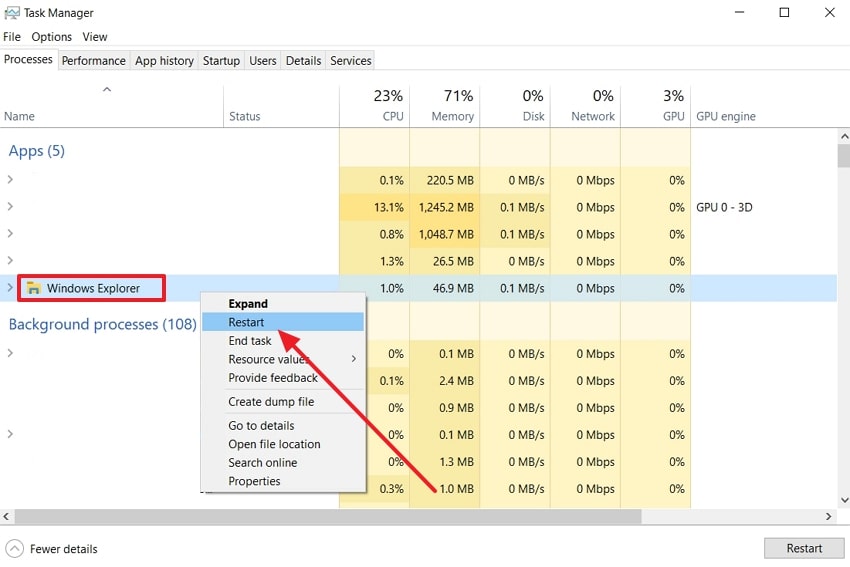Open the File menu
Image resolution: width=850 pixels, height=567 pixels.
pos(12,37)
